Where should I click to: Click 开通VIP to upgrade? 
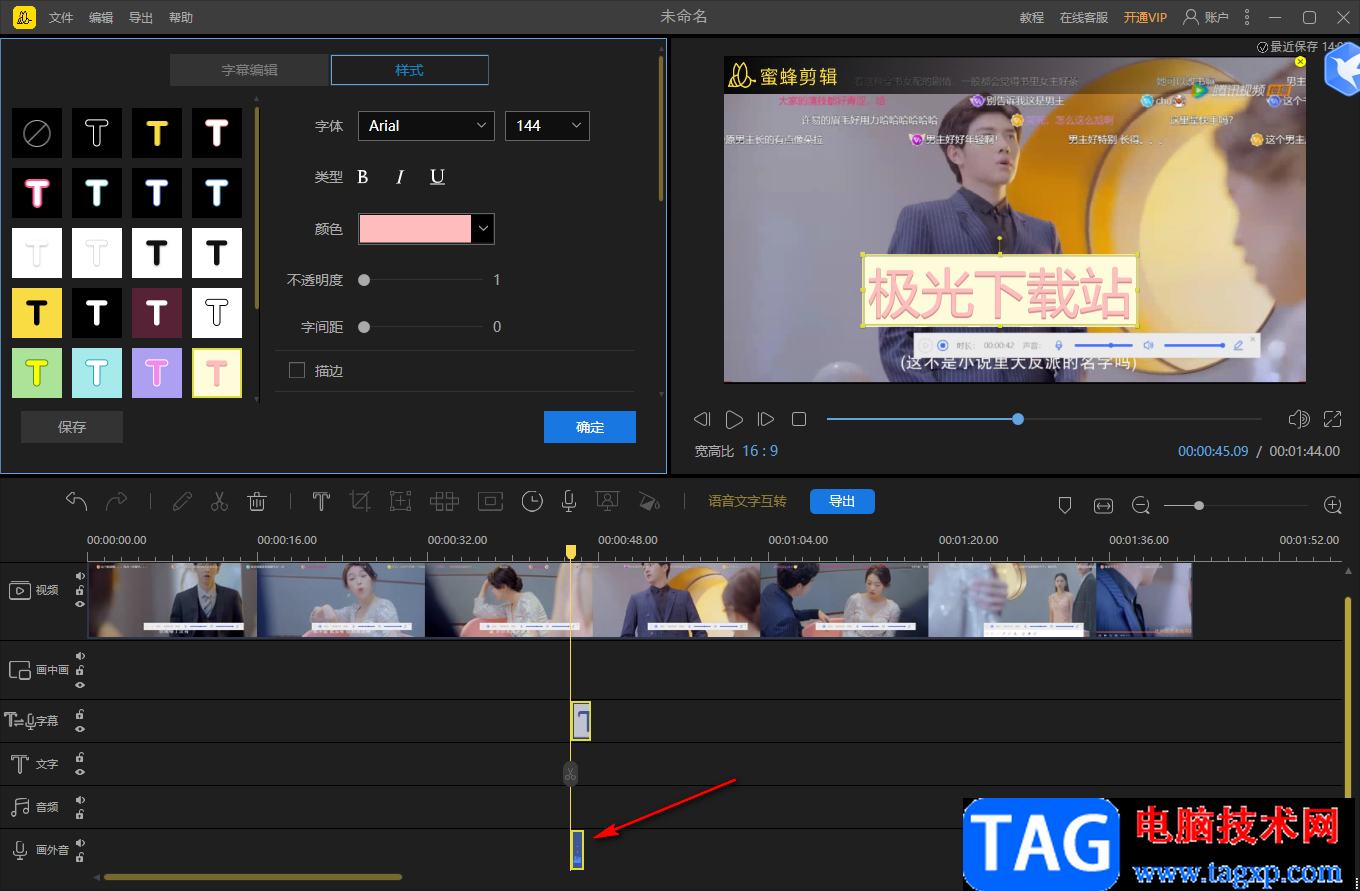click(x=1145, y=17)
